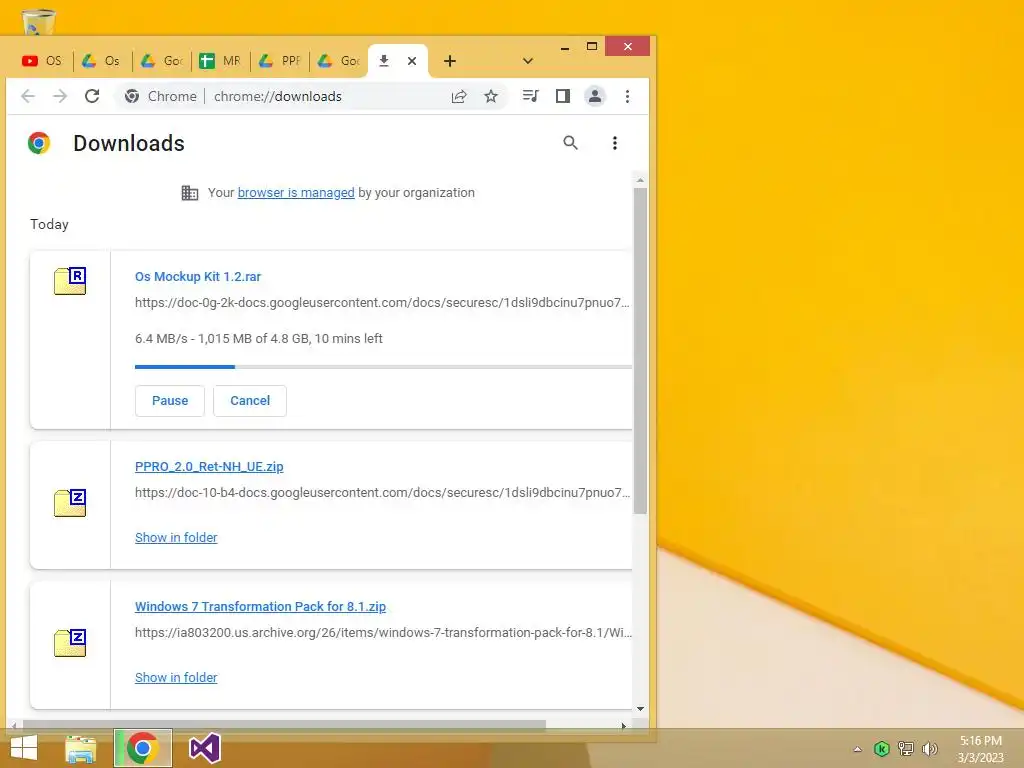1024x768 pixels.
Task: Click the PPRO zip file icon
Action: (70, 503)
